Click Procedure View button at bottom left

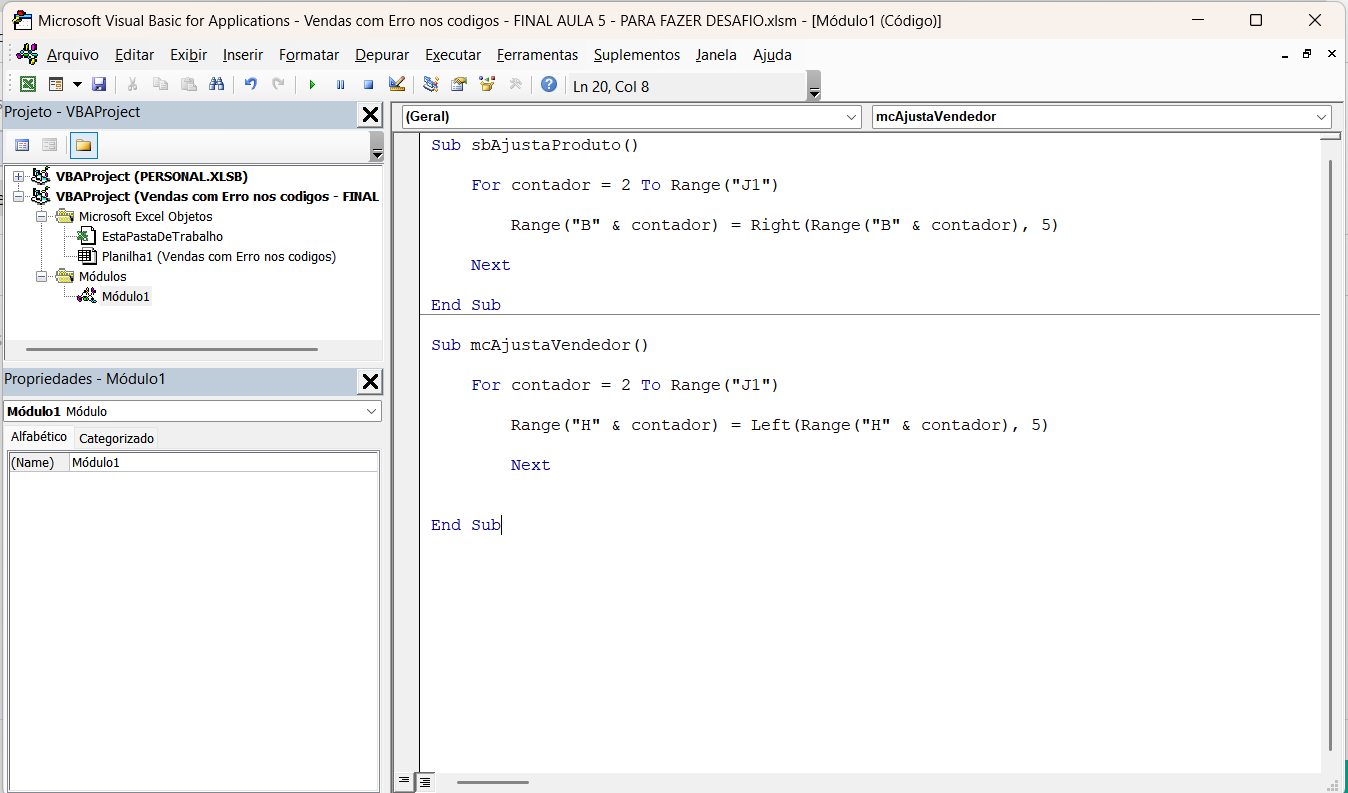coord(404,781)
